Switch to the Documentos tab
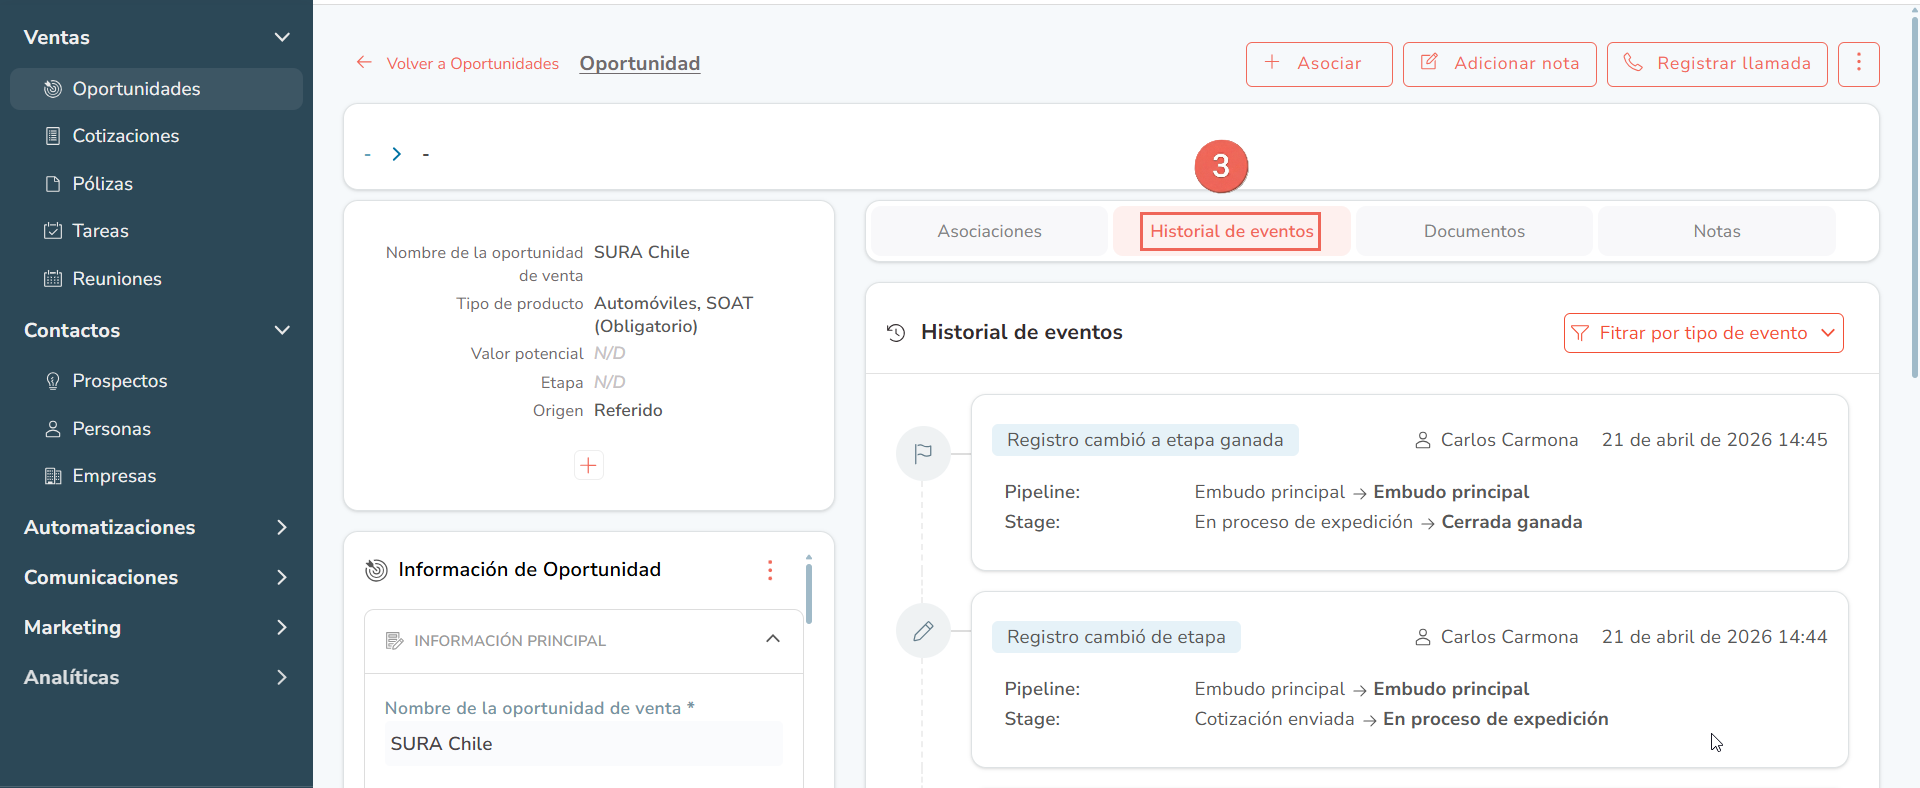1920x788 pixels. click(1474, 231)
